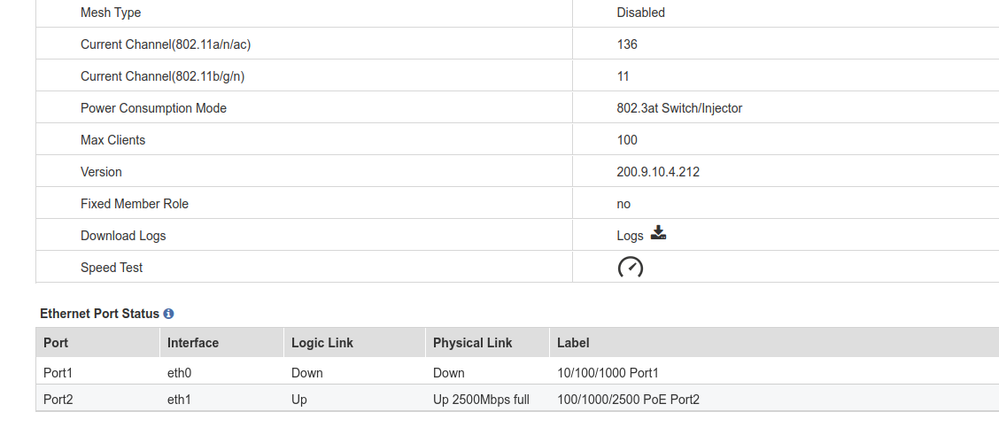Click the eth0 interface cell
Screen dimensions: 999x421
click(180, 373)
